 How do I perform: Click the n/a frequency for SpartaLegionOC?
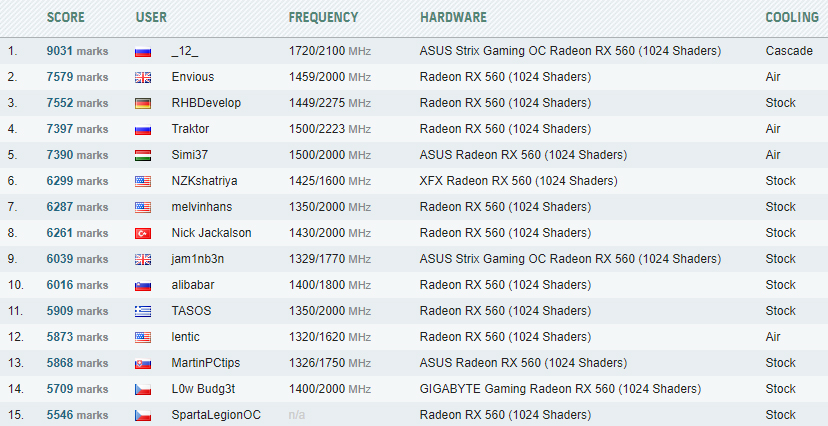point(297,415)
